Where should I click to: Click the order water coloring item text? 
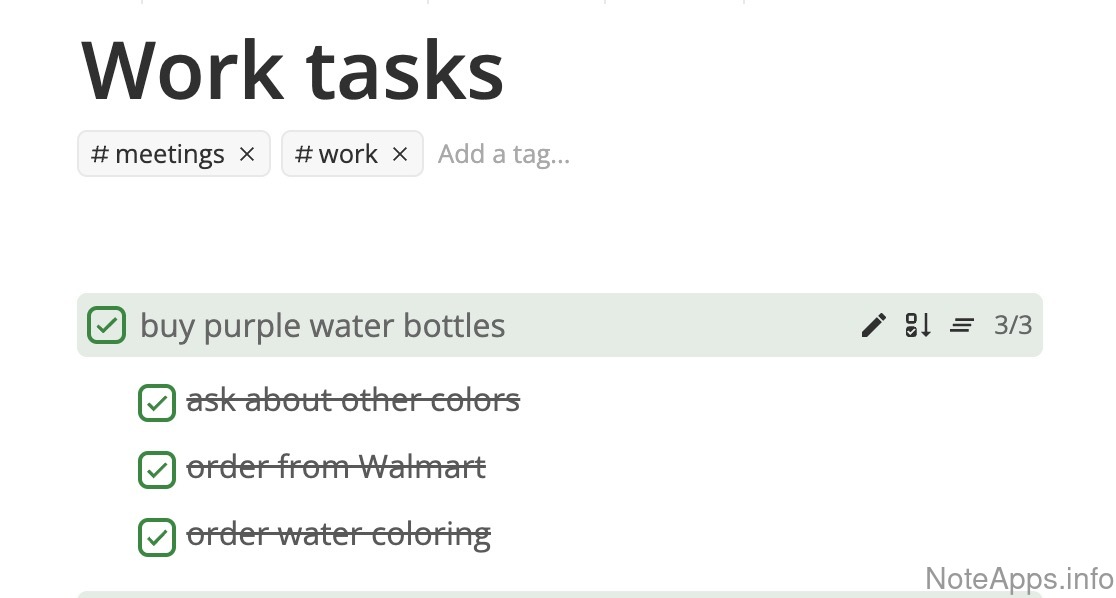[x=338, y=534]
